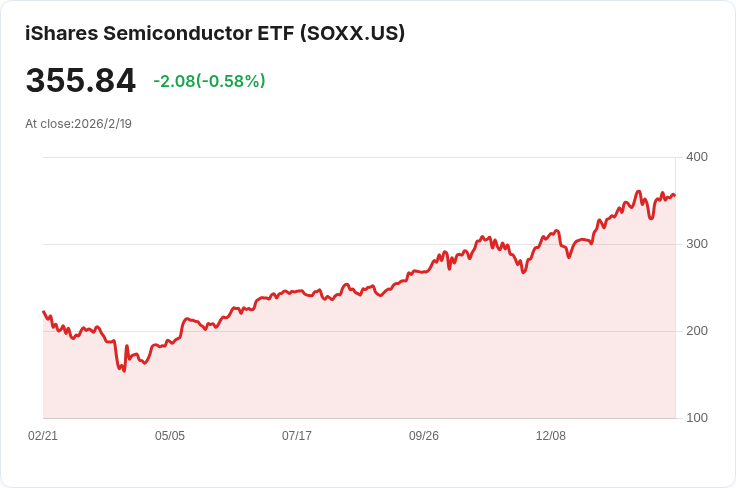Select the 05/05 date on the x-axis
The height and width of the screenshot is (488, 736).
tap(170, 436)
